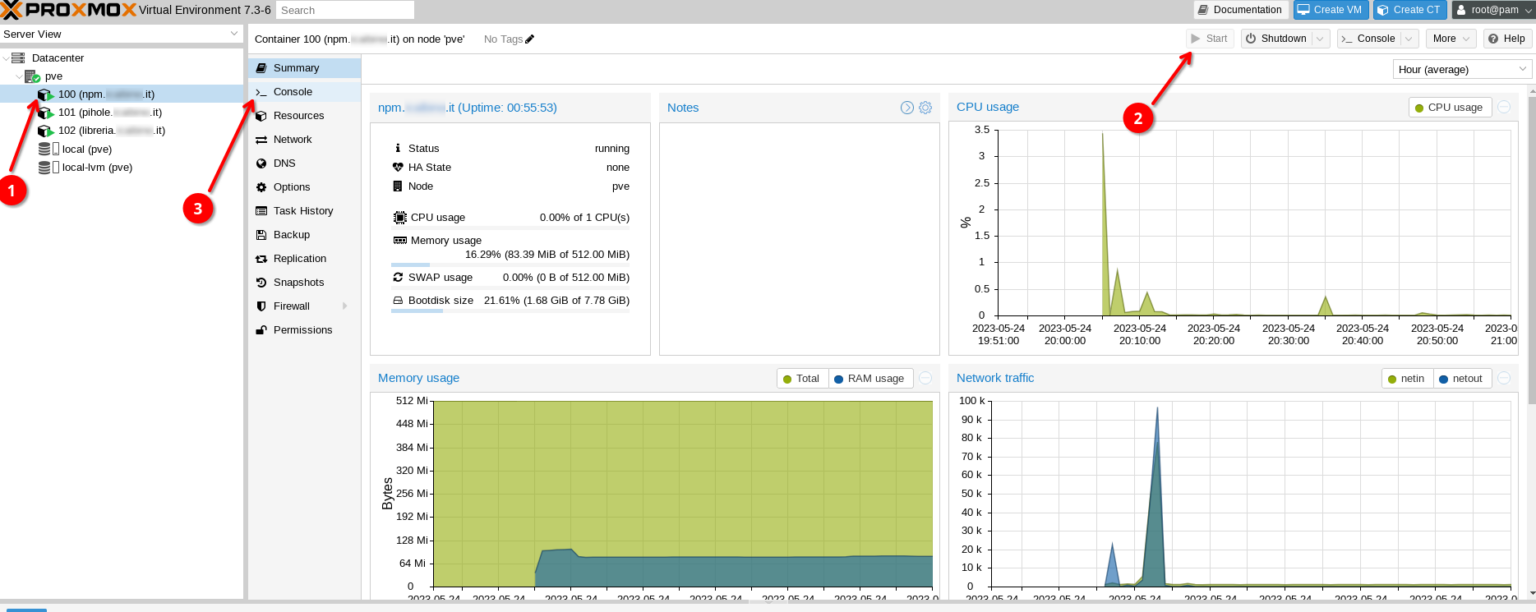The height and width of the screenshot is (612, 1536).
Task: Click the local-lvm (pve) storage icon
Action: pos(48,167)
